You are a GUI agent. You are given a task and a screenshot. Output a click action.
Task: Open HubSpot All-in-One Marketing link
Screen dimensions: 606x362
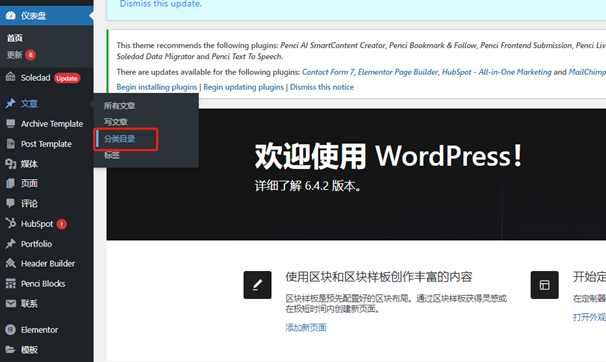[497, 72]
